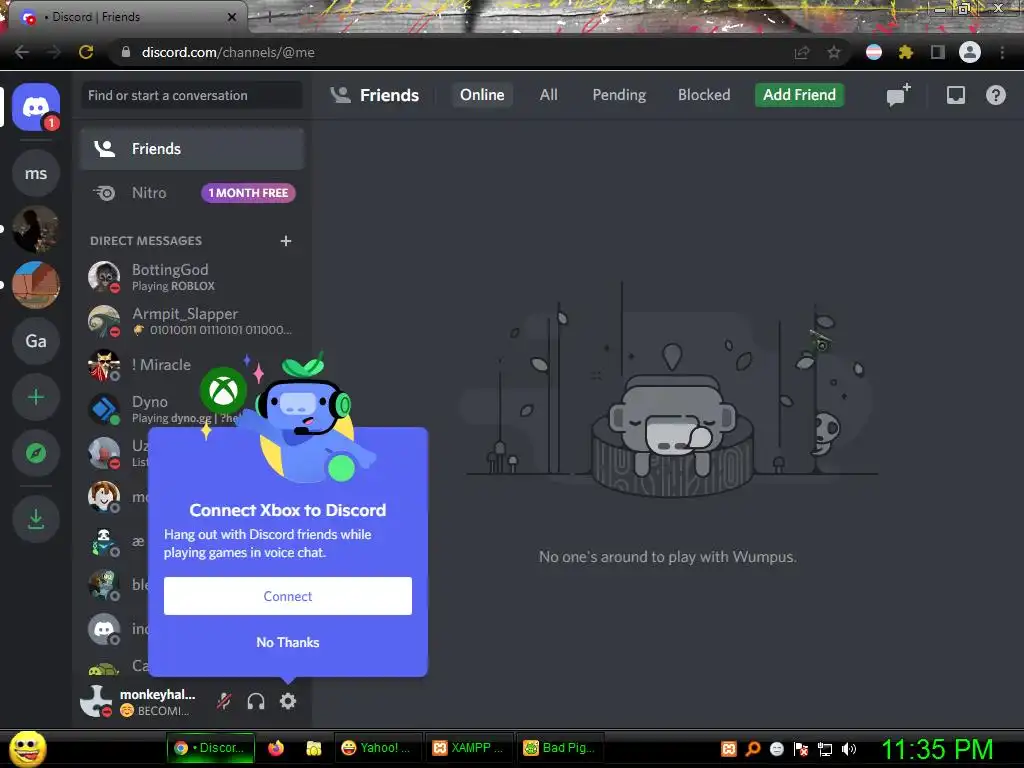Open the 'ms' server
Viewport: 1024px width, 768px height.
[x=36, y=173]
